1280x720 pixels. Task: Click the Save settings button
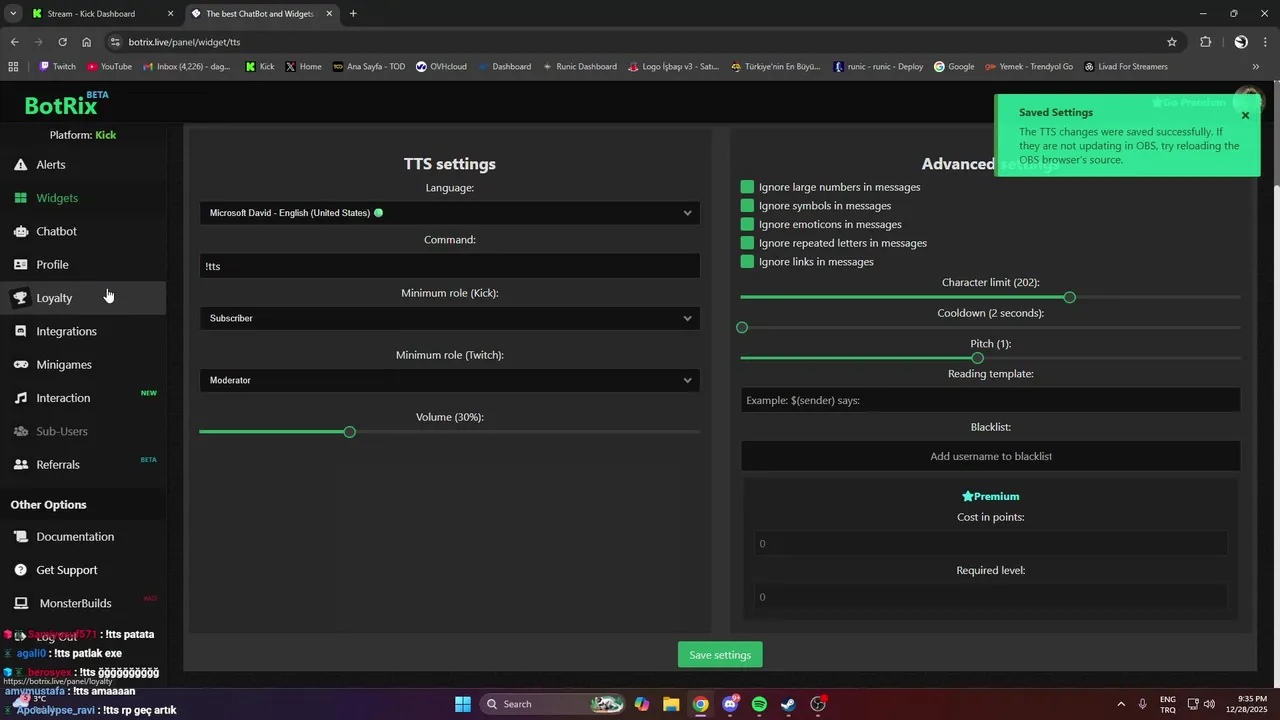pos(720,655)
